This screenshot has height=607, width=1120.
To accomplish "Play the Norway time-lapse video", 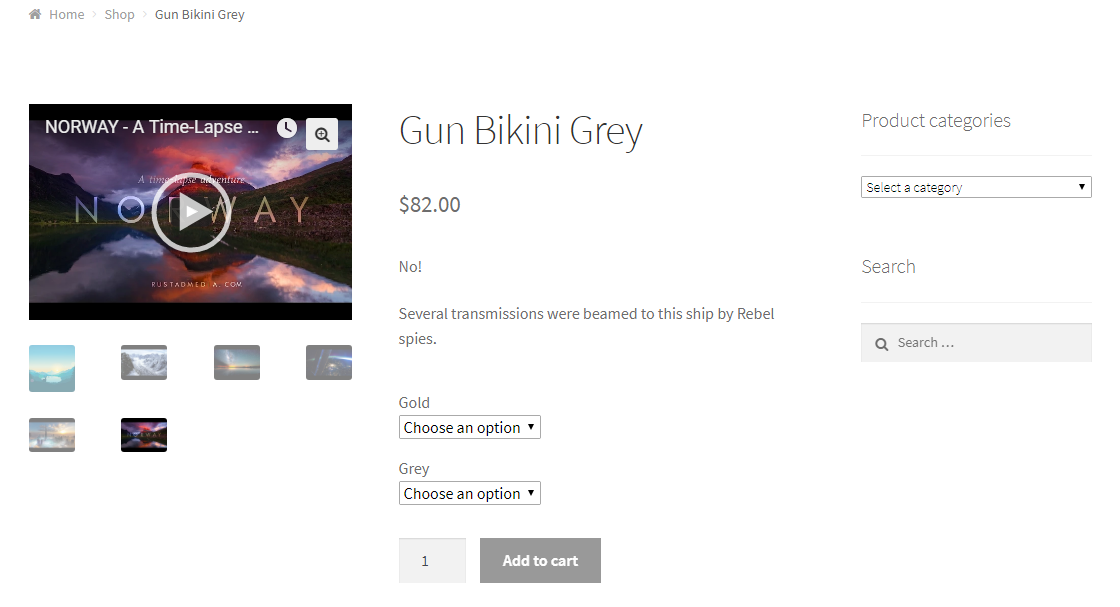I will pyautogui.click(x=191, y=212).
